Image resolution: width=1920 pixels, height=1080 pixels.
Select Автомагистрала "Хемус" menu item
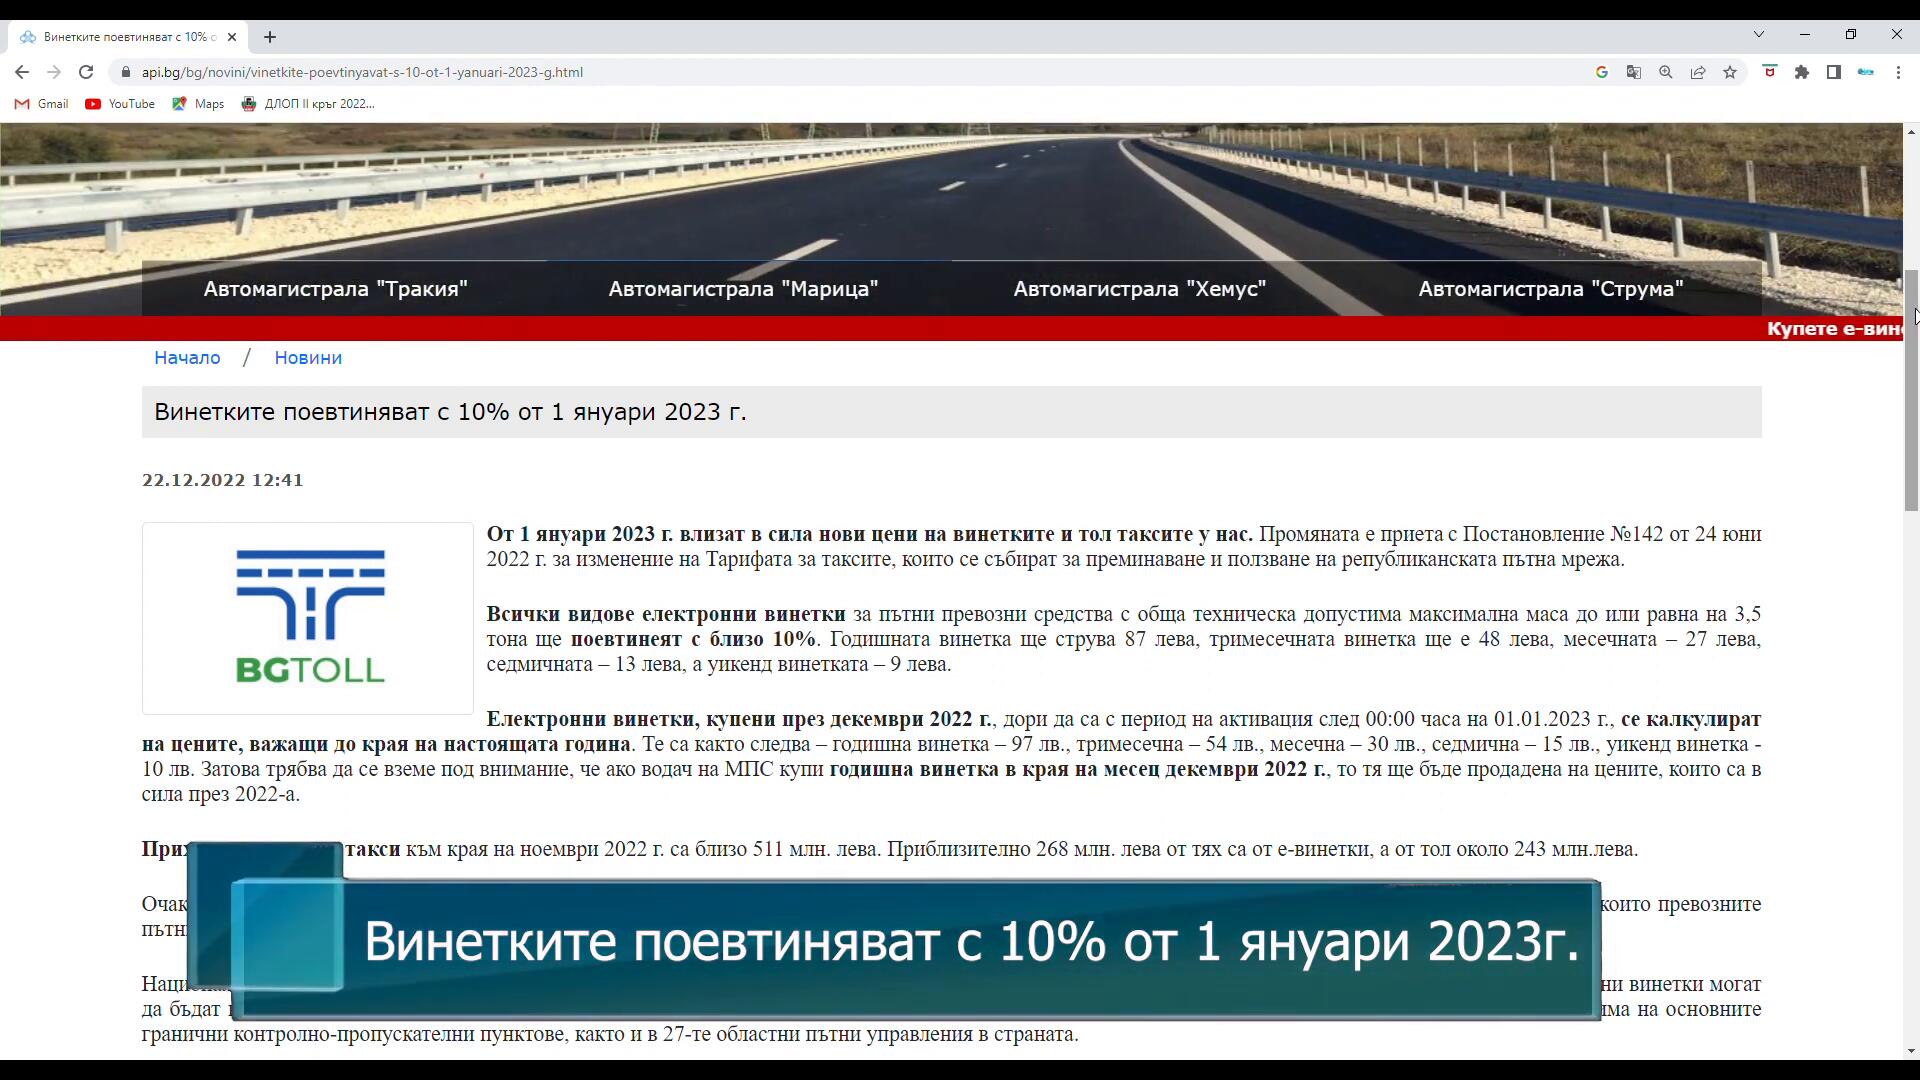coord(1139,289)
